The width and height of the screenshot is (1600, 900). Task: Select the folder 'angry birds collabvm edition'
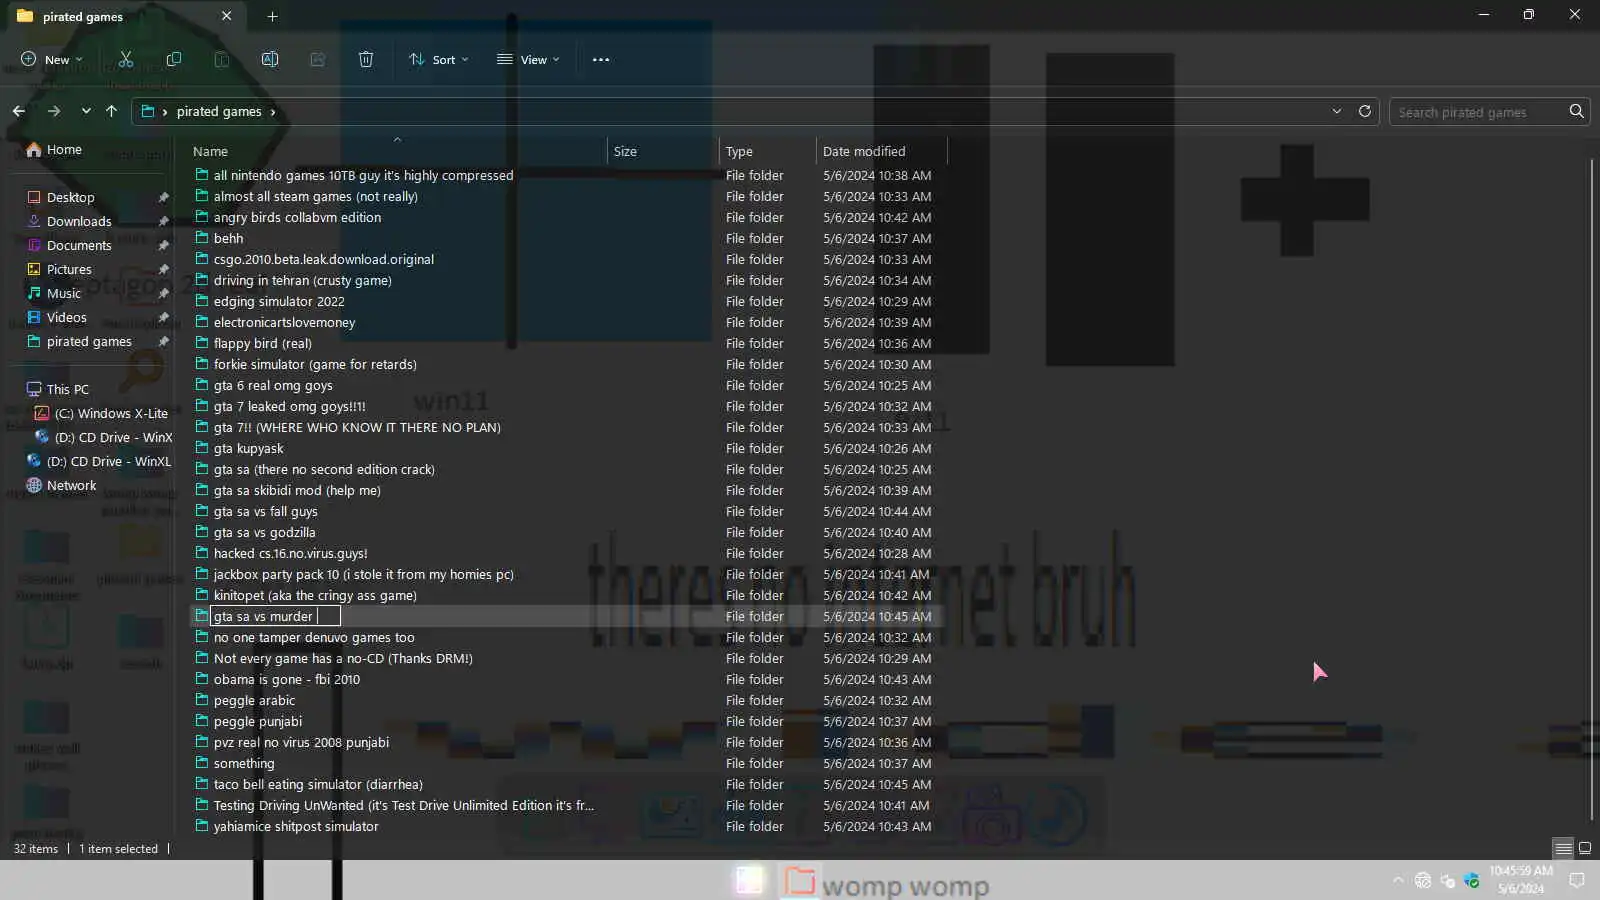click(x=297, y=217)
